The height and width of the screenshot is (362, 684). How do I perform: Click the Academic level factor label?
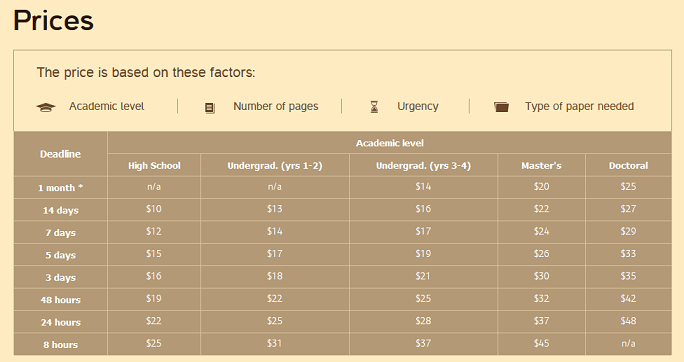106,106
